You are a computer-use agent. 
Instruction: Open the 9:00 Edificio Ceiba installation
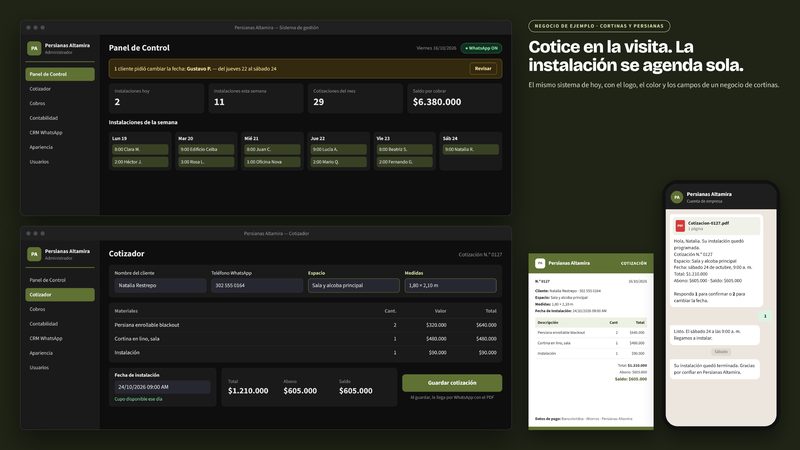click(x=206, y=149)
